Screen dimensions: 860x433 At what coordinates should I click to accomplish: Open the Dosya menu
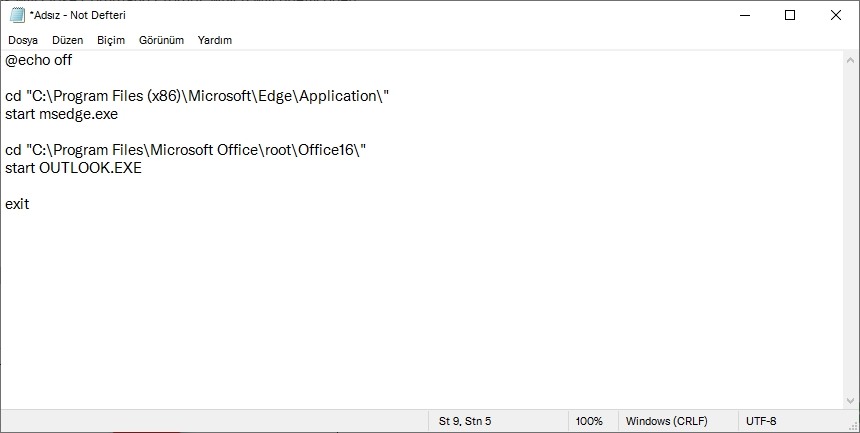click(22, 40)
